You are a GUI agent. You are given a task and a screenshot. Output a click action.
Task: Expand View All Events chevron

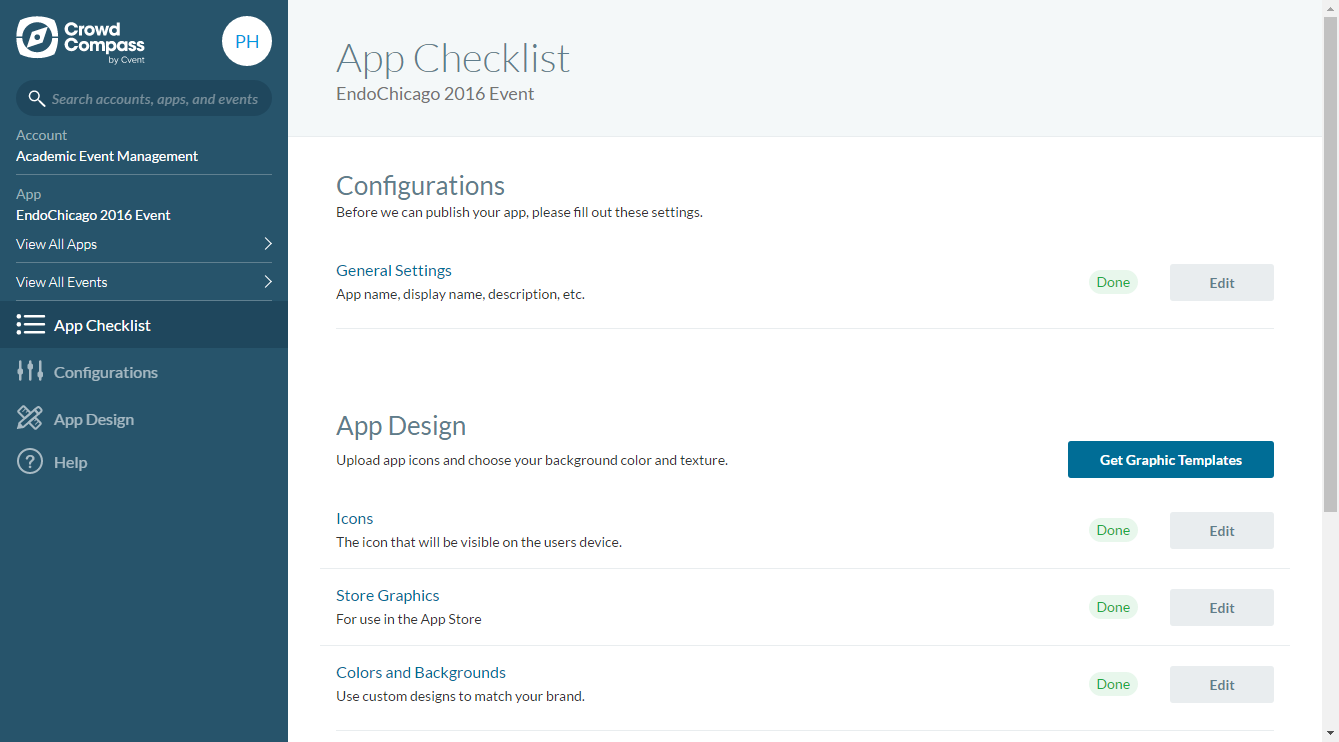(267, 282)
